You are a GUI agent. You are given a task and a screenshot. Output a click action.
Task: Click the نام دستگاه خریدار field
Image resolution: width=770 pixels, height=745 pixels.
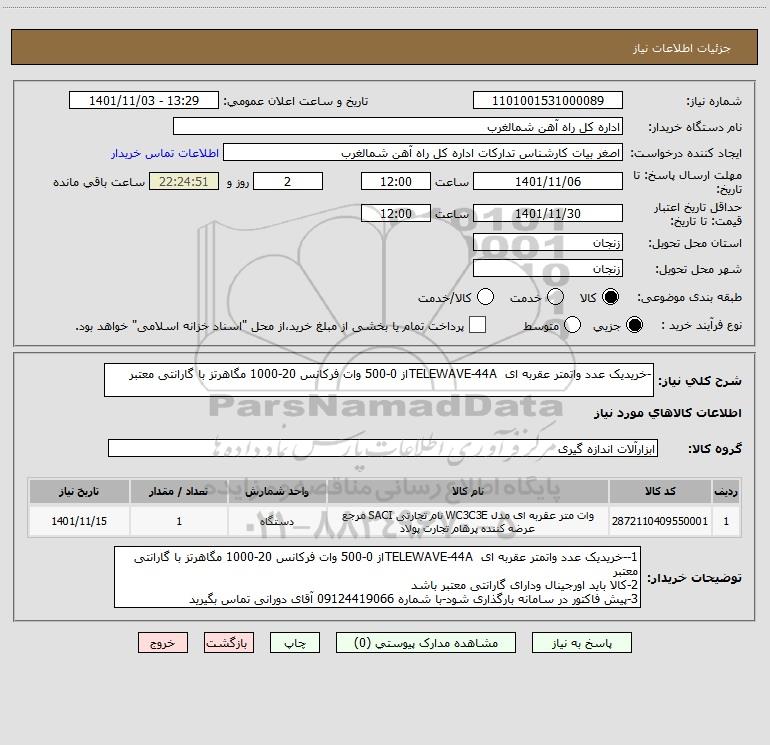click(398, 127)
